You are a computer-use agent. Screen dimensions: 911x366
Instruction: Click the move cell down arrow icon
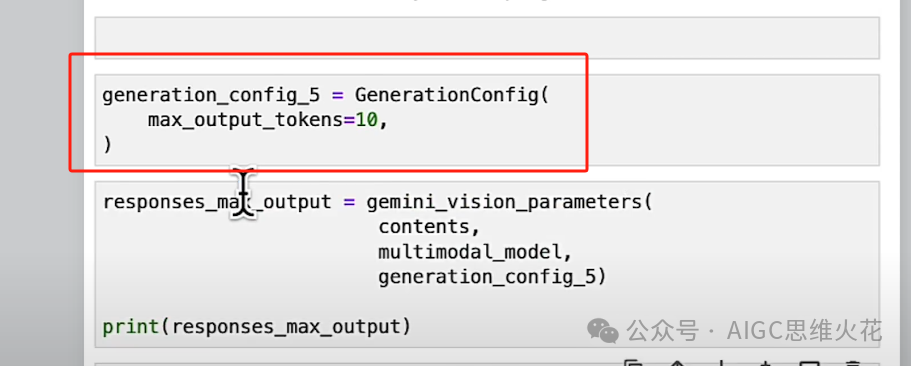[x=721, y=363]
